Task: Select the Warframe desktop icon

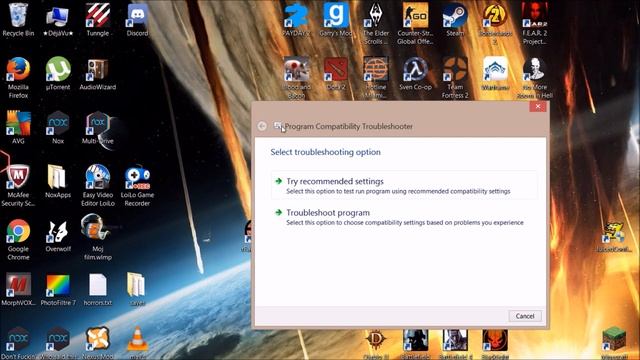Action: tap(495, 74)
